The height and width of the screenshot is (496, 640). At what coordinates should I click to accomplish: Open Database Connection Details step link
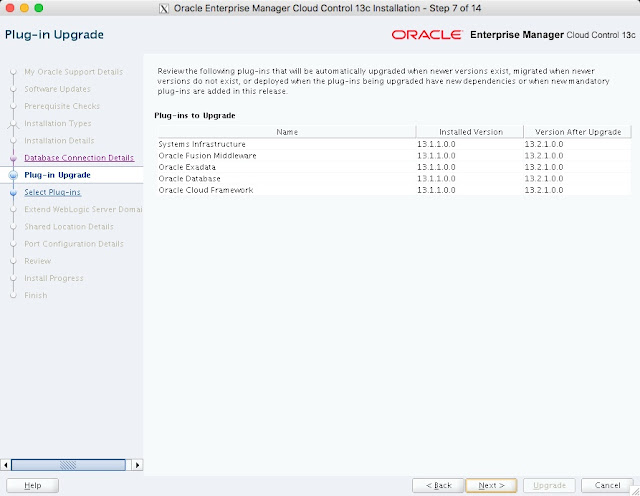[79, 158]
